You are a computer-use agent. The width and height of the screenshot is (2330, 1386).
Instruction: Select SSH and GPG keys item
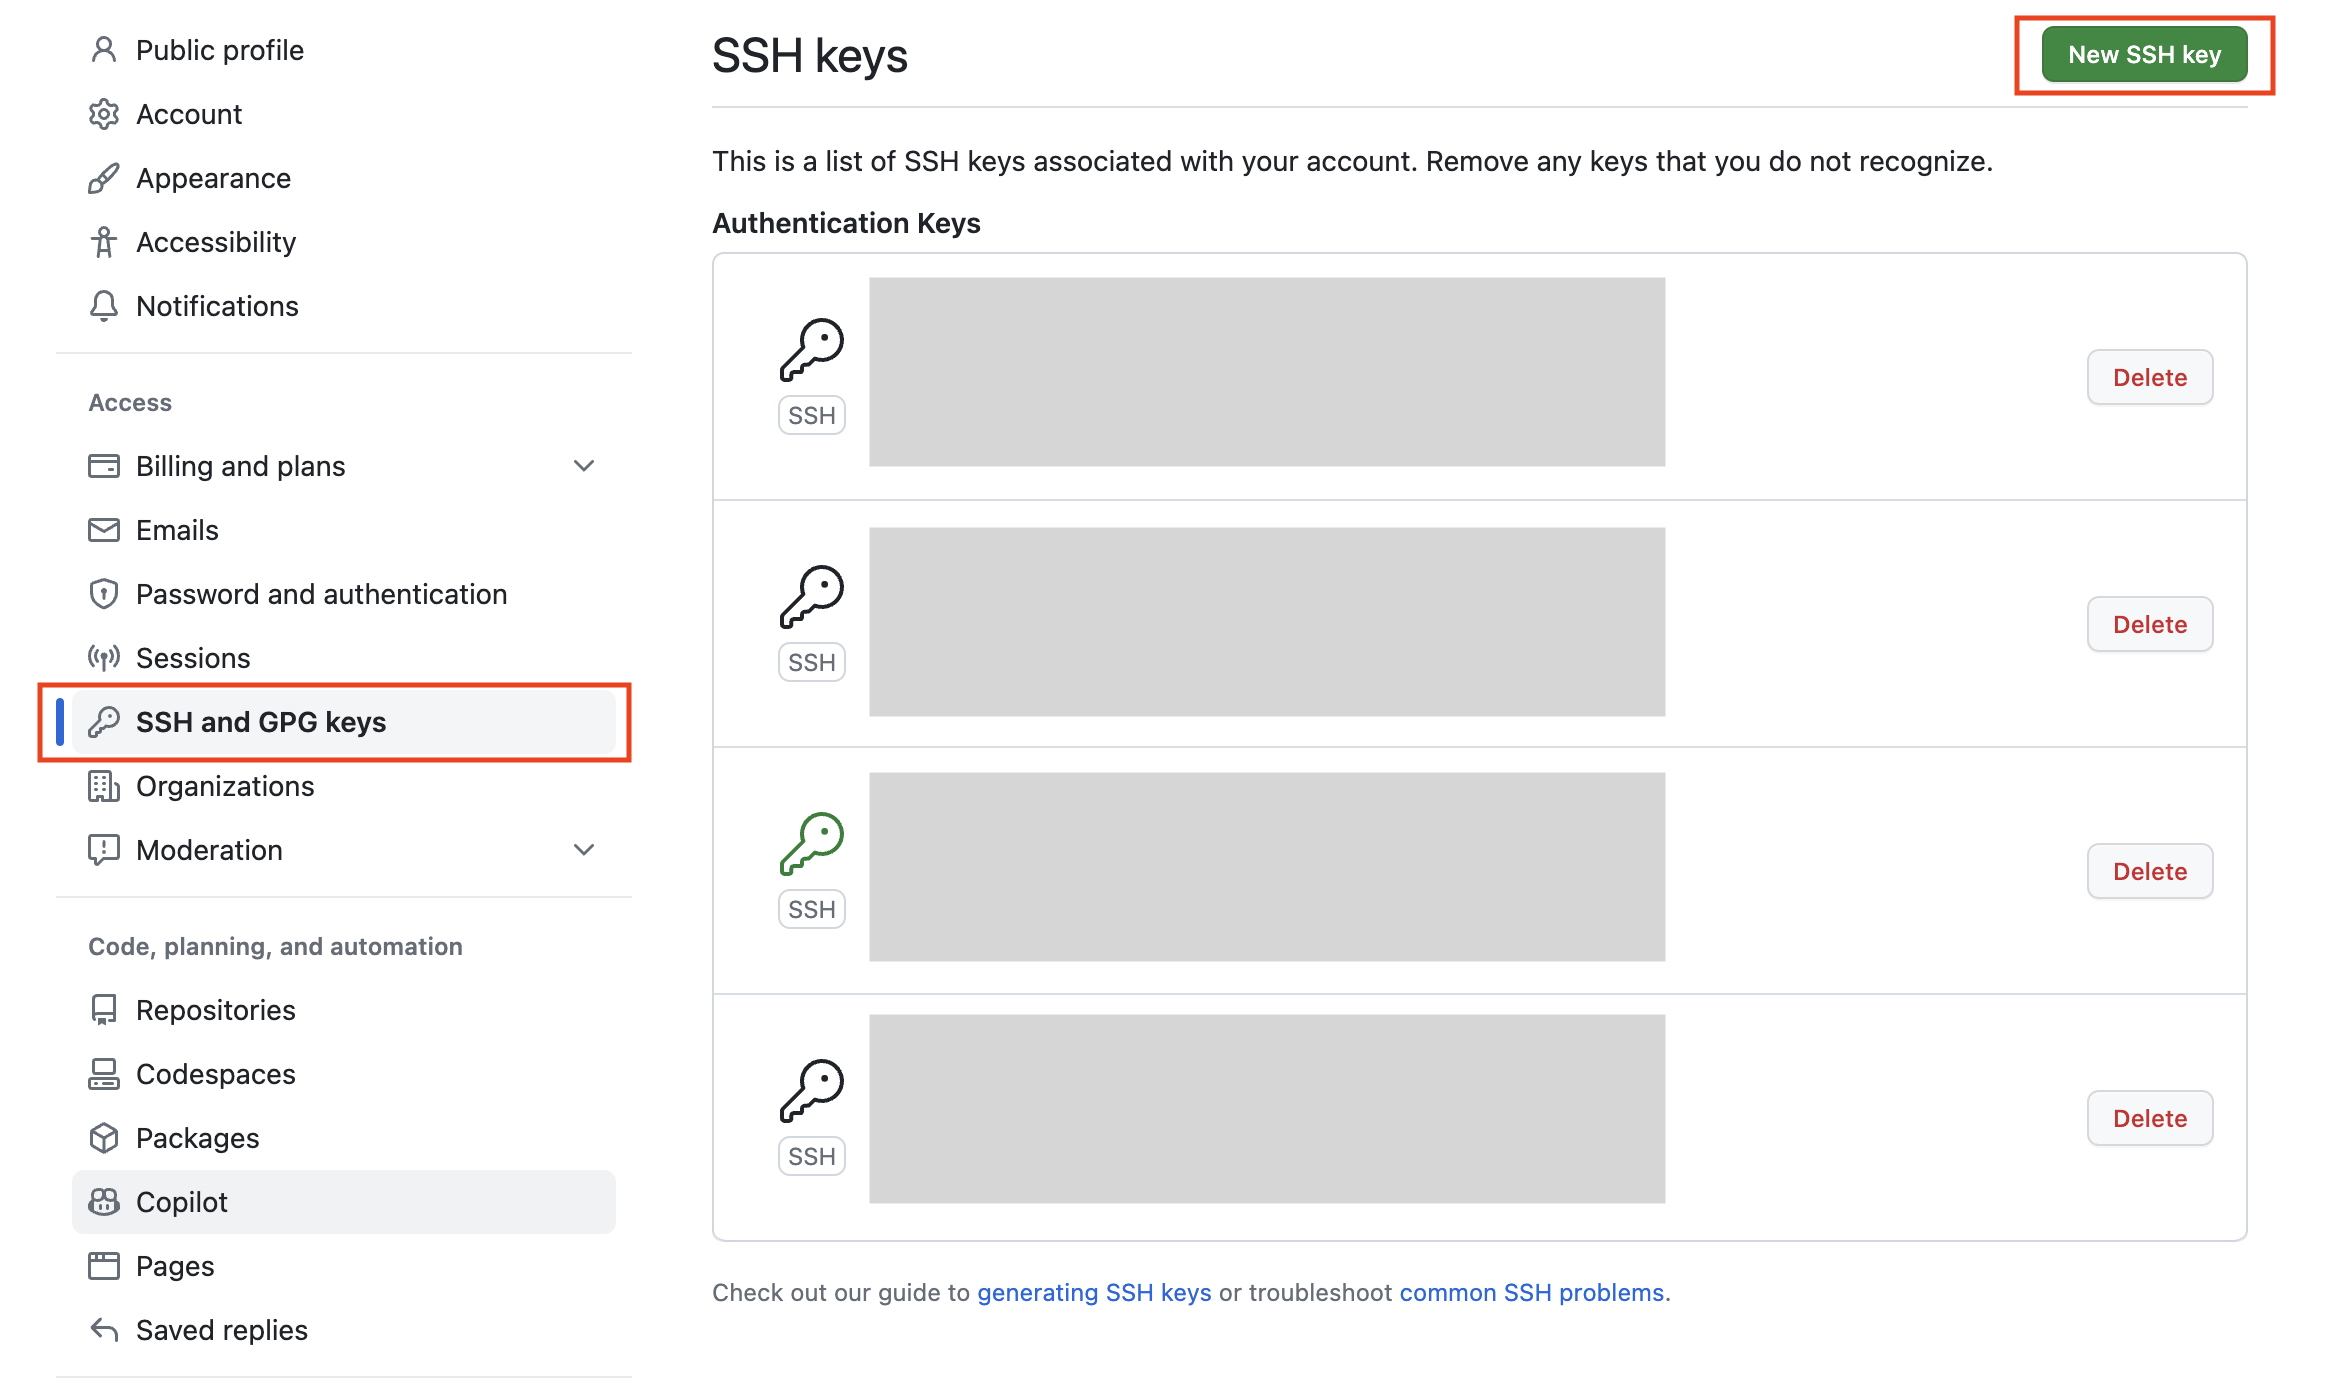pyautogui.click(x=261, y=722)
